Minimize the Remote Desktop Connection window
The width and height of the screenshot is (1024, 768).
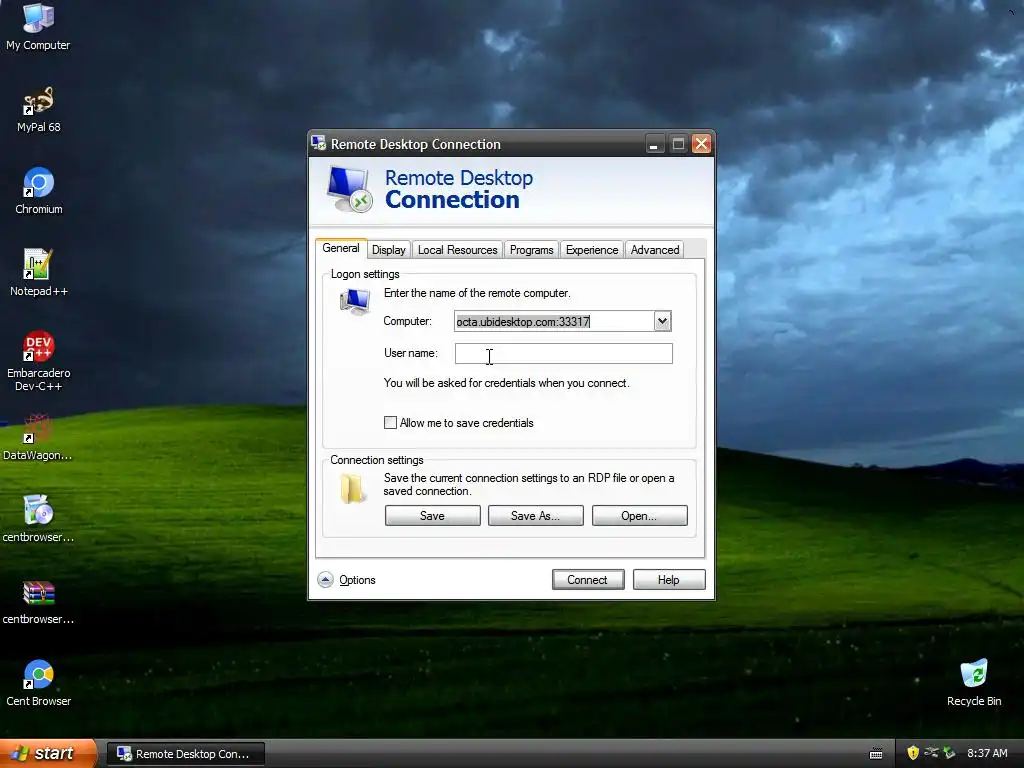tap(654, 144)
